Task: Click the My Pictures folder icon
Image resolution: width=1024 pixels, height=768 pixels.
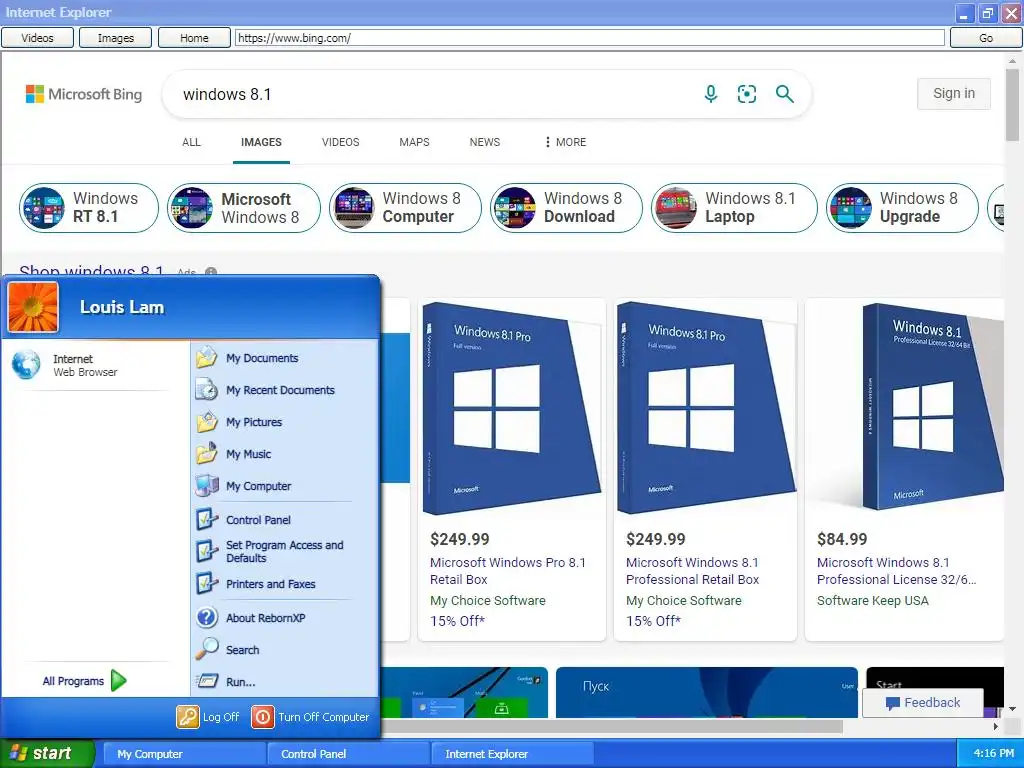Action: 207,422
